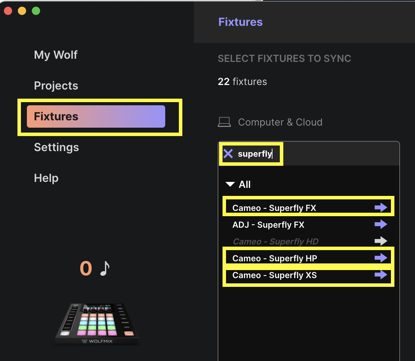Select the Cameo - Superfly HD row
The width and height of the screenshot is (415, 361).
coord(308,241)
